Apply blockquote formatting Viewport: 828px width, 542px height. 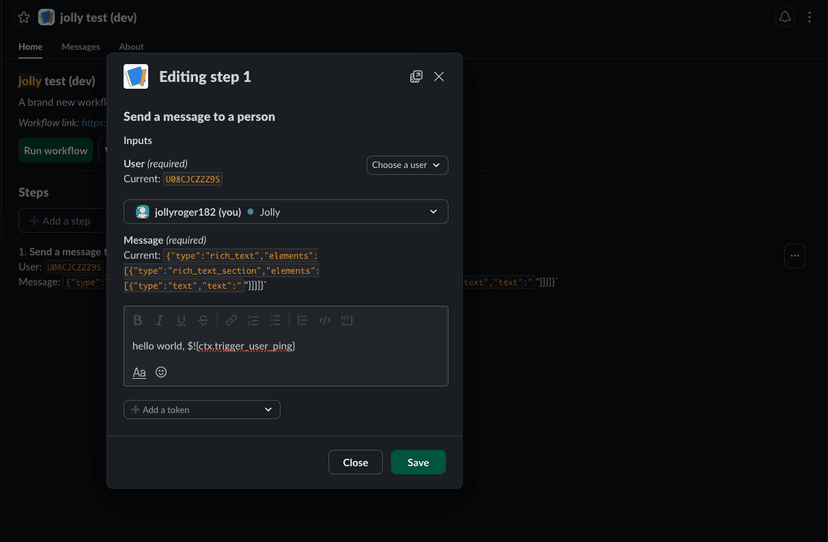(303, 320)
